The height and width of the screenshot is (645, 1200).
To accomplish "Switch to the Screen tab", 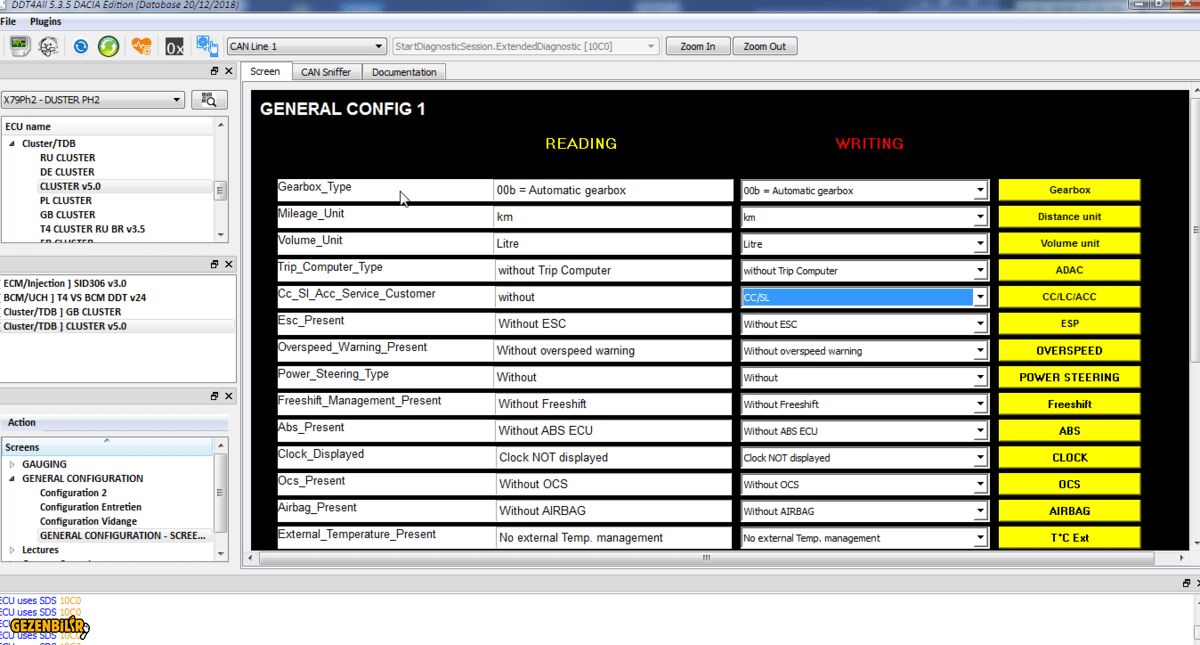I will [x=265, y=71].
